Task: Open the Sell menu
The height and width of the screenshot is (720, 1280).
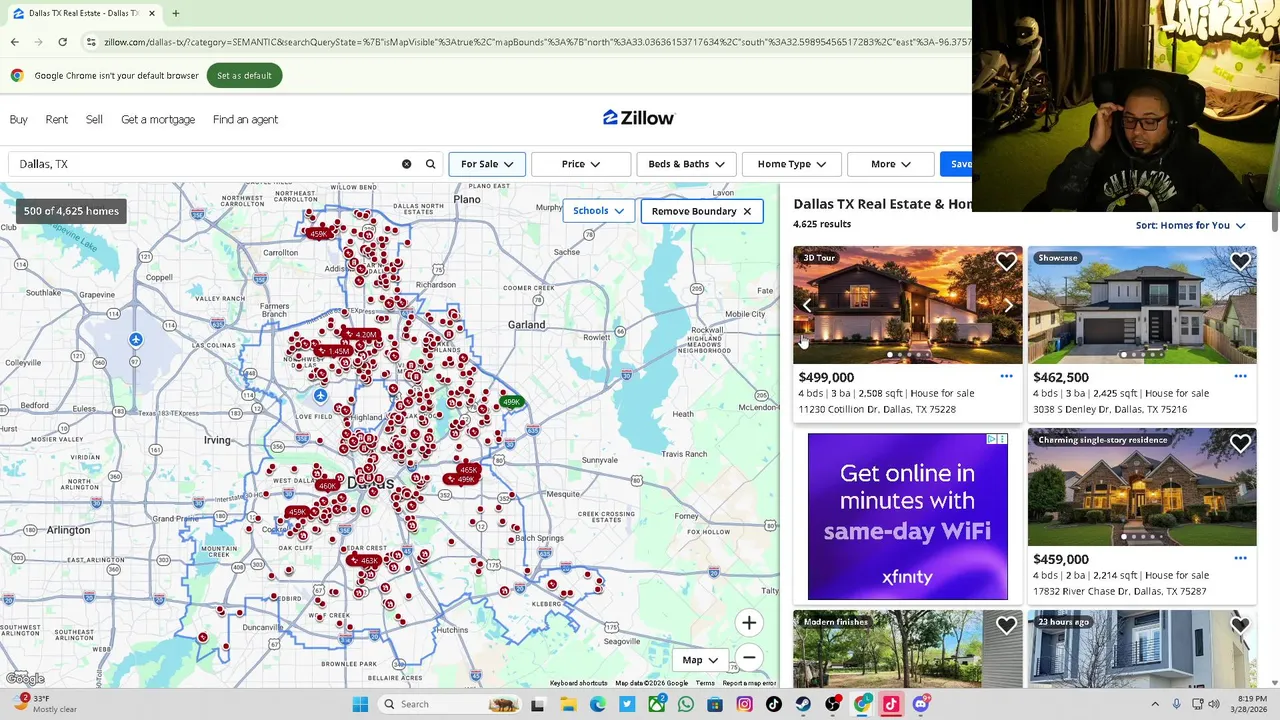Action: [x=94, y=119]
